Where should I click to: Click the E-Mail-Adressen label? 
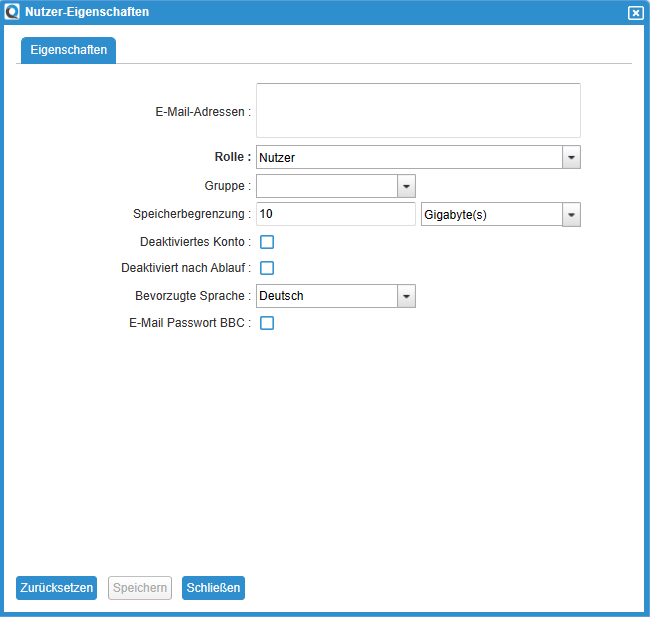click(203, 112)
